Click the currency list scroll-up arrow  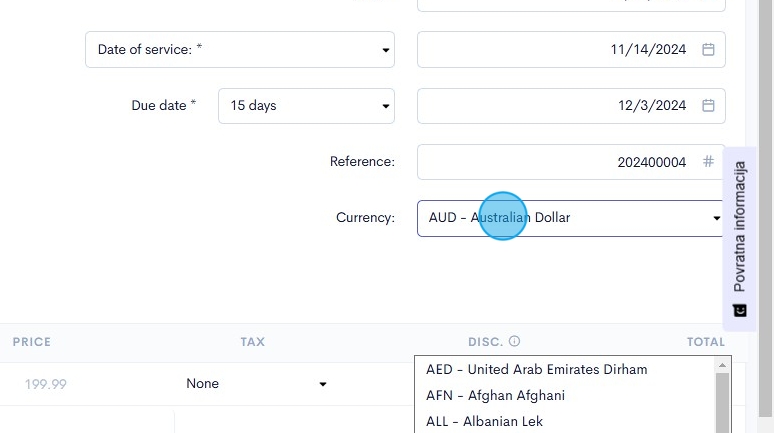click(722, 366)
